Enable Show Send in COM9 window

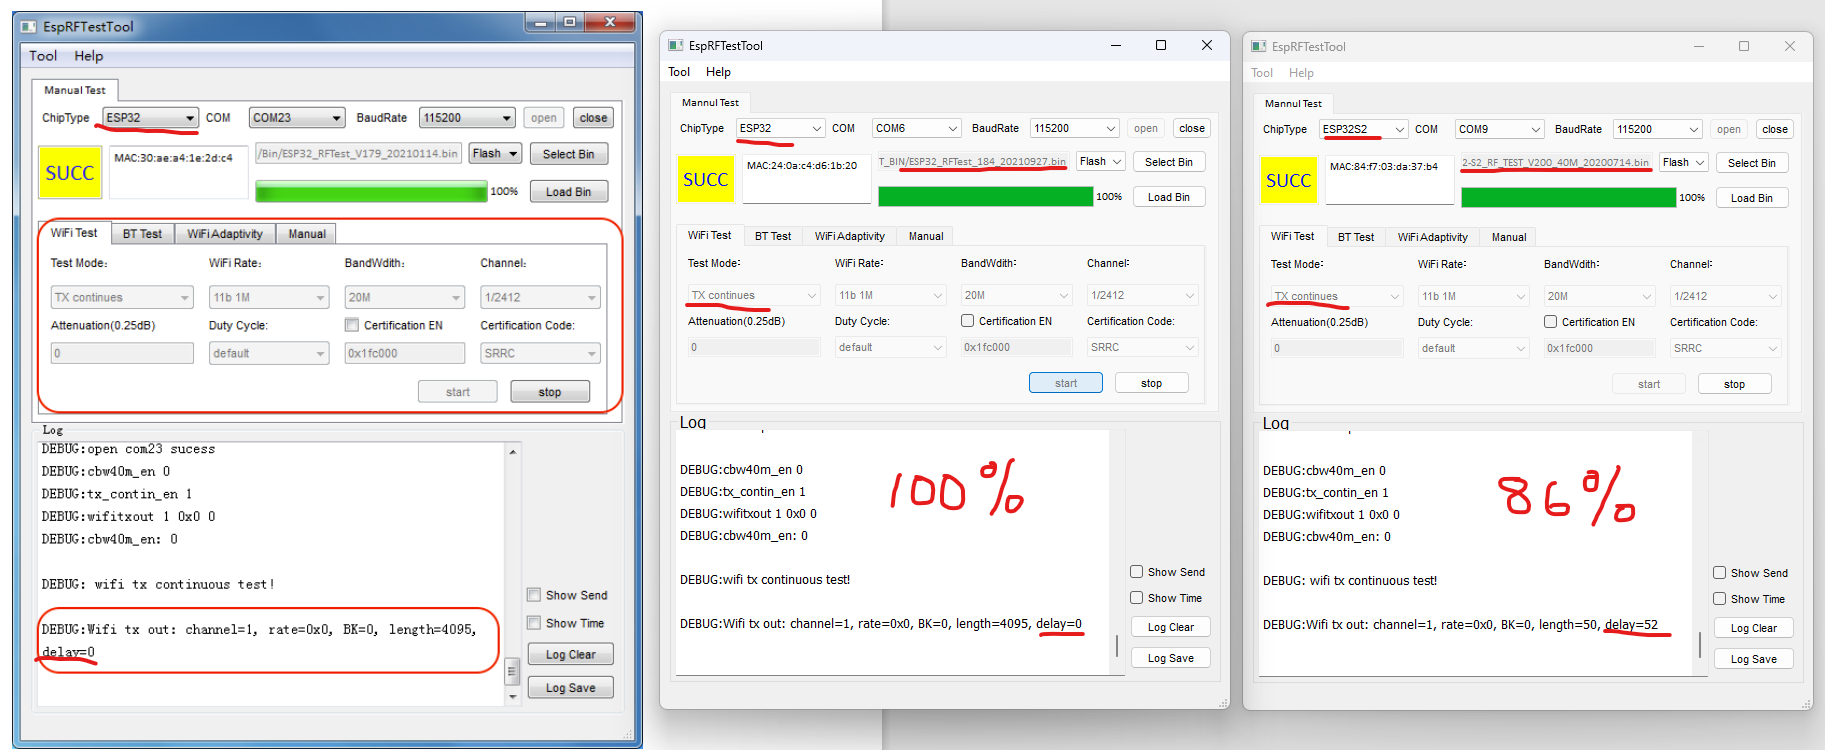(x=1719, y=573)
